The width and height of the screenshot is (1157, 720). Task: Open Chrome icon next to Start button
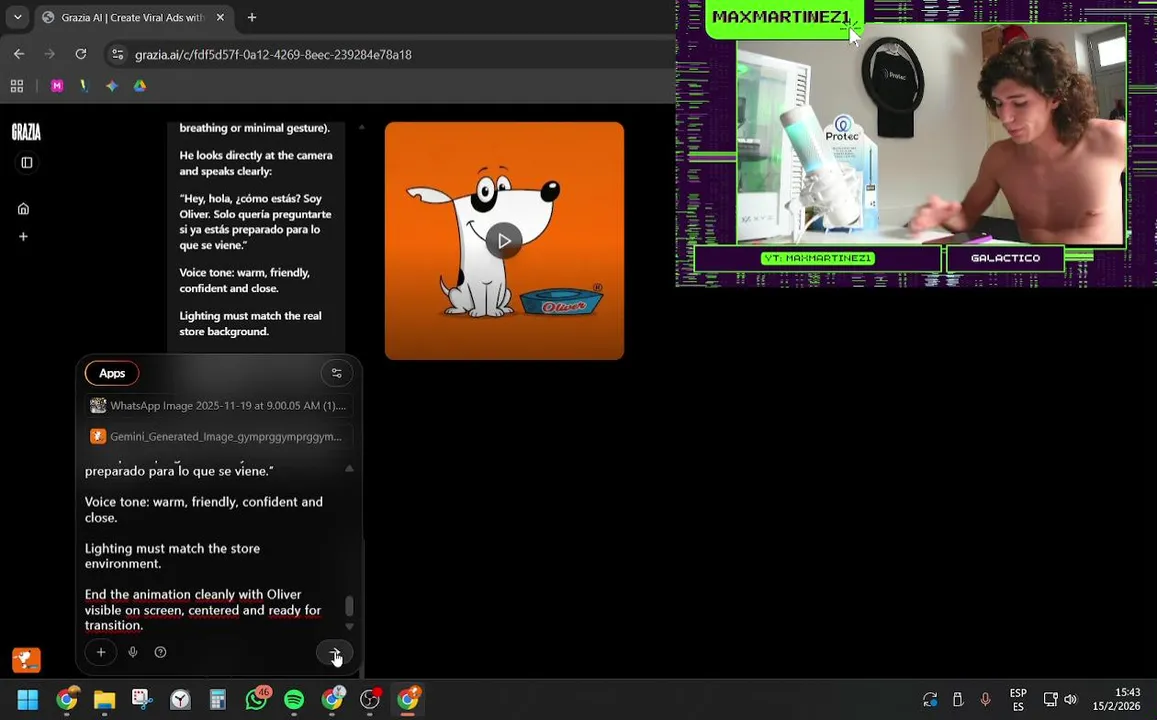click(x=67, y=699)
